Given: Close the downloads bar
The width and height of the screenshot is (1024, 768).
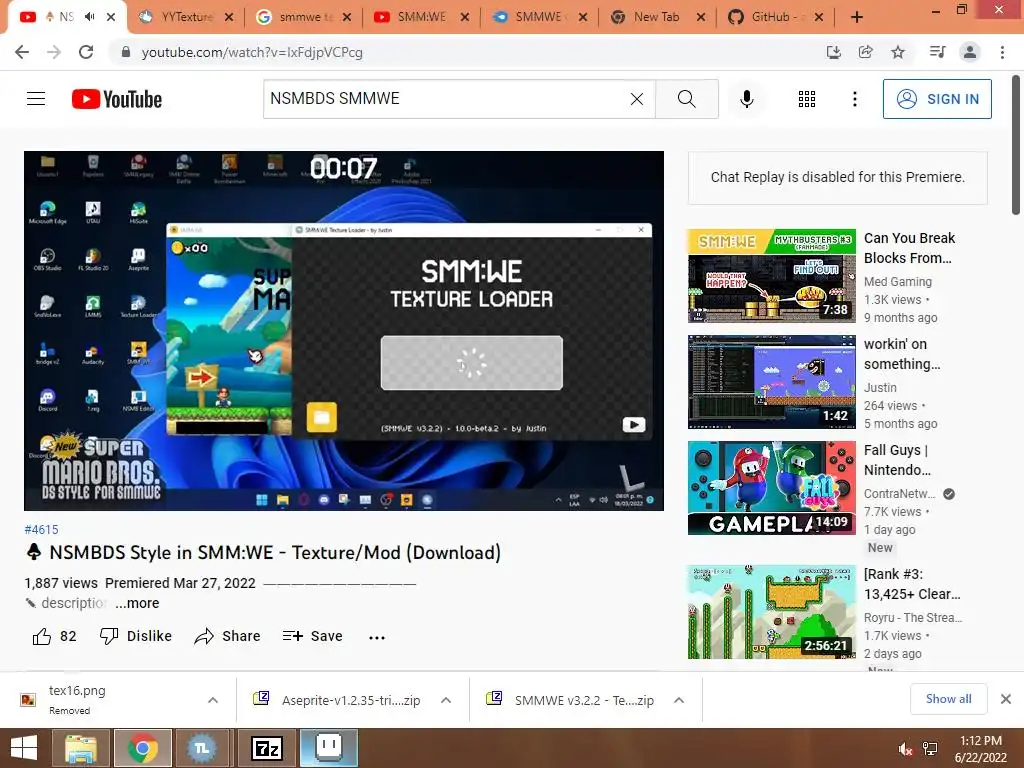Looking at the screenshot, I should 1006,699.
